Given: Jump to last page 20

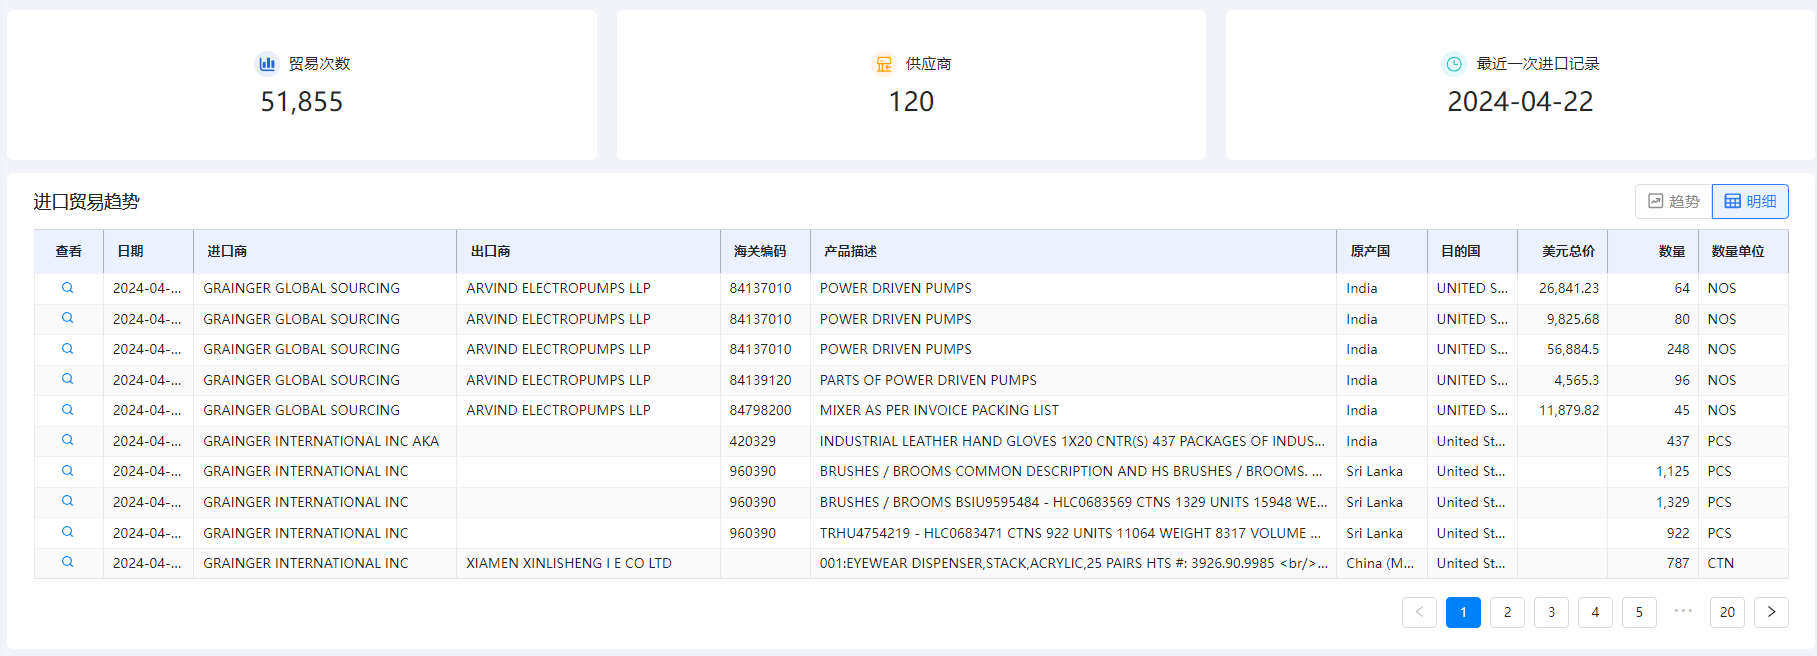Looking at the screenshot, I should click(1727, 612).
